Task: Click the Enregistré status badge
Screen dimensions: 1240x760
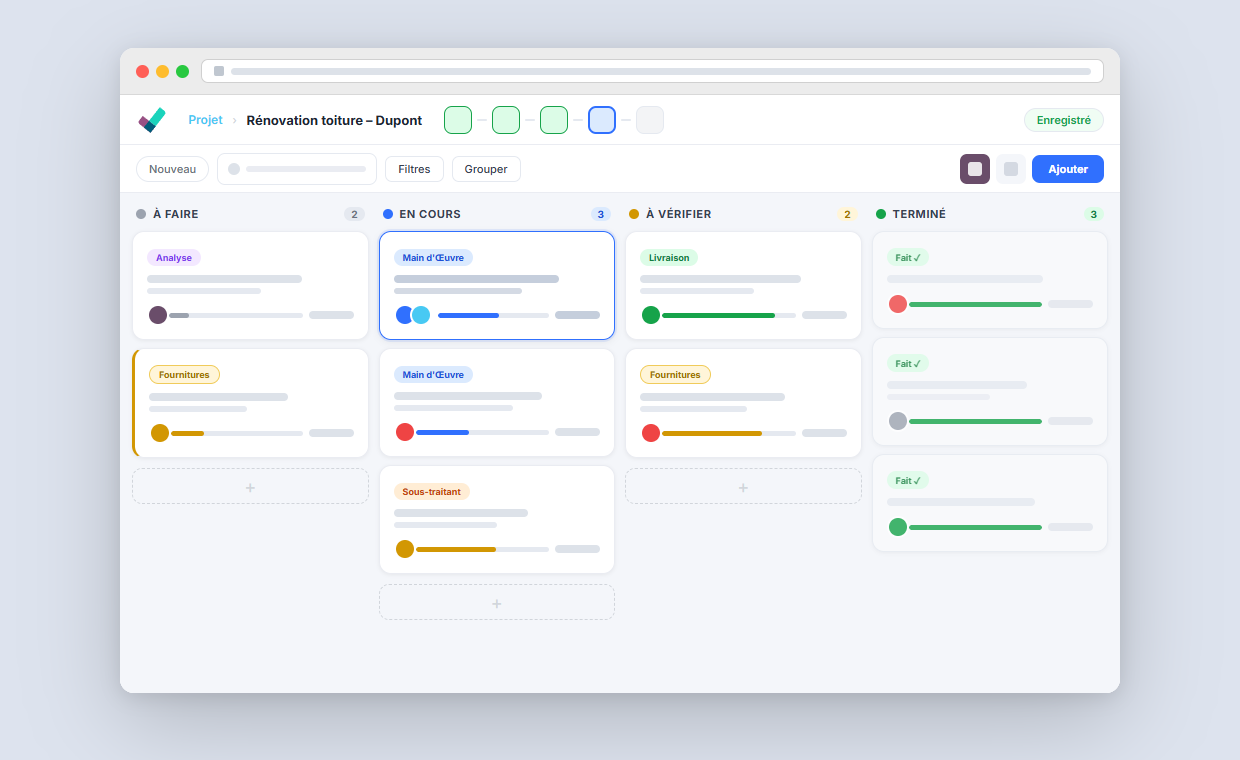Action: (1064, 120)
